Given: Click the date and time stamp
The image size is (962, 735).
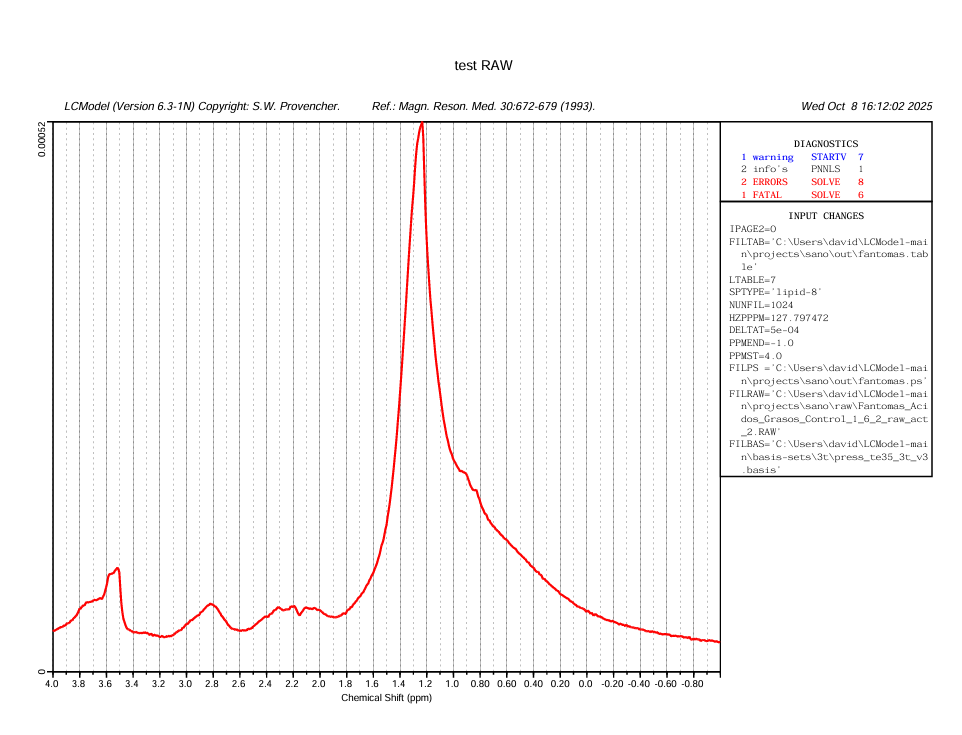Looking at the screenshot, I should tap(866, 106).
